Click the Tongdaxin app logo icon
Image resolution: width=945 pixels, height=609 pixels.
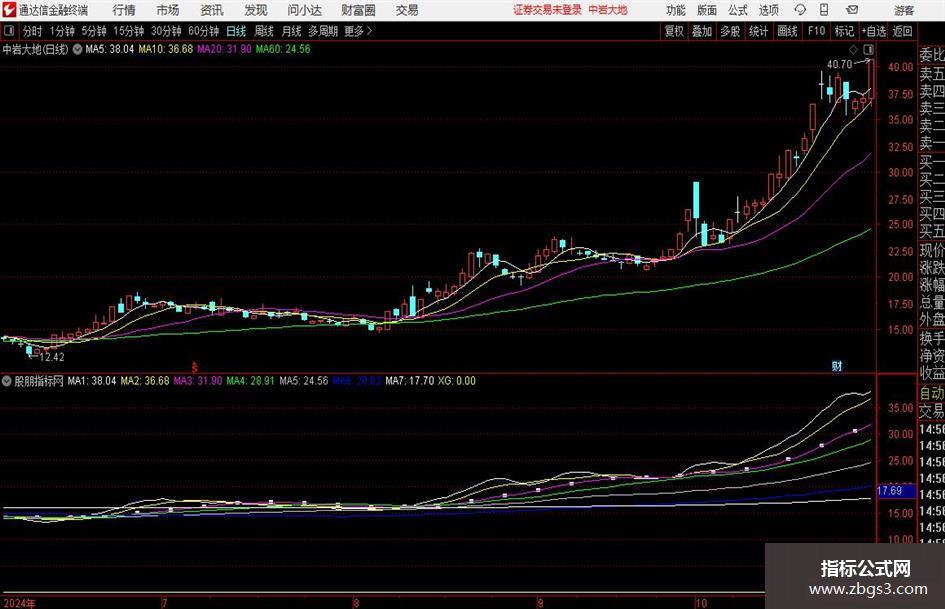[8, 10]
